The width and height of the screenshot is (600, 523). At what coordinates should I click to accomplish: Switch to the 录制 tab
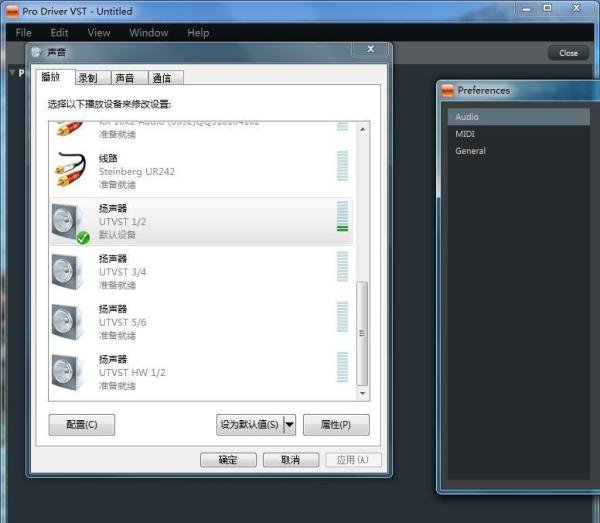[93, 78]
